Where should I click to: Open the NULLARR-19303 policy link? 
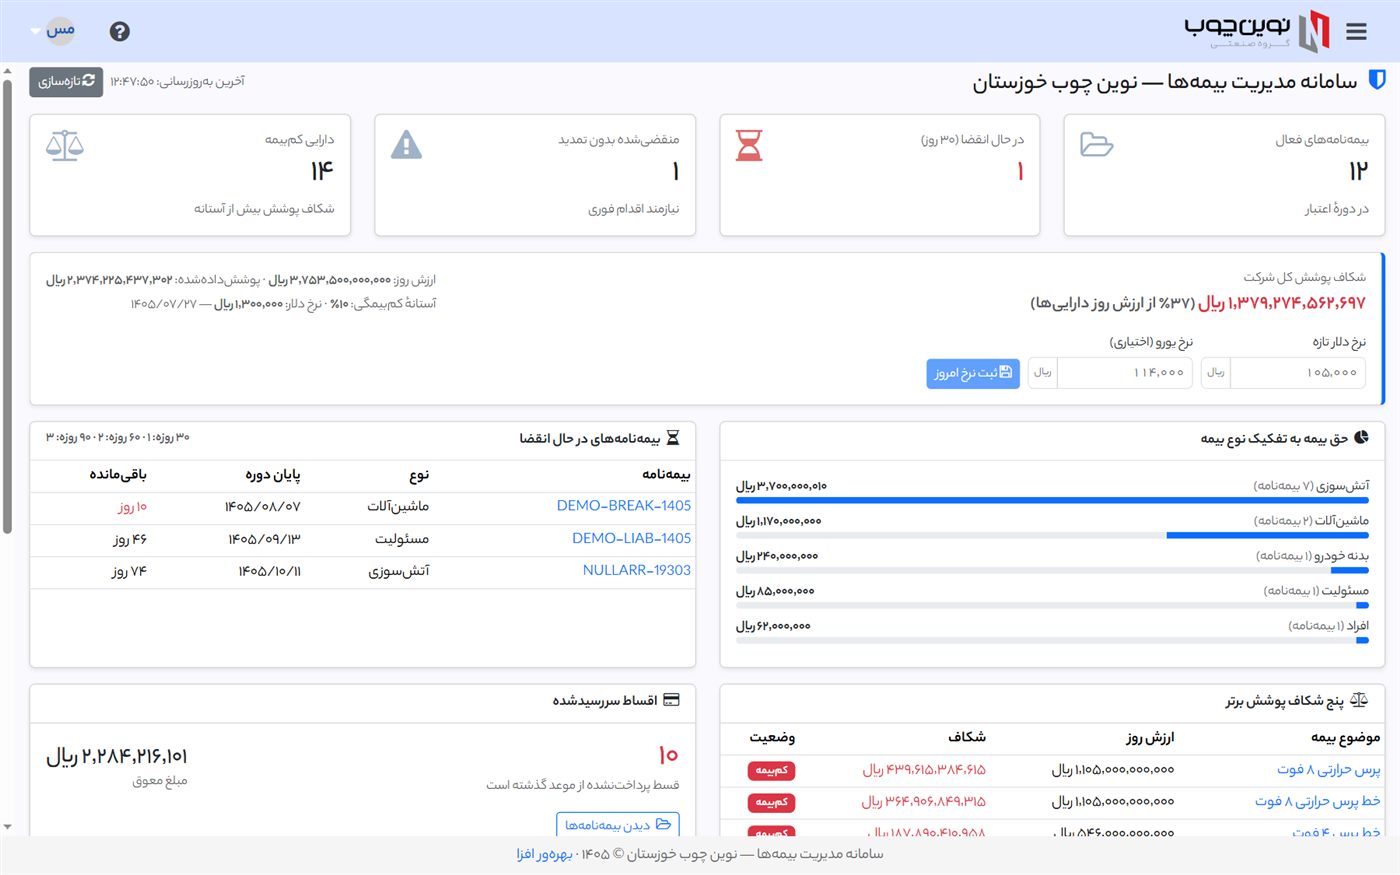tap(637, 570)
